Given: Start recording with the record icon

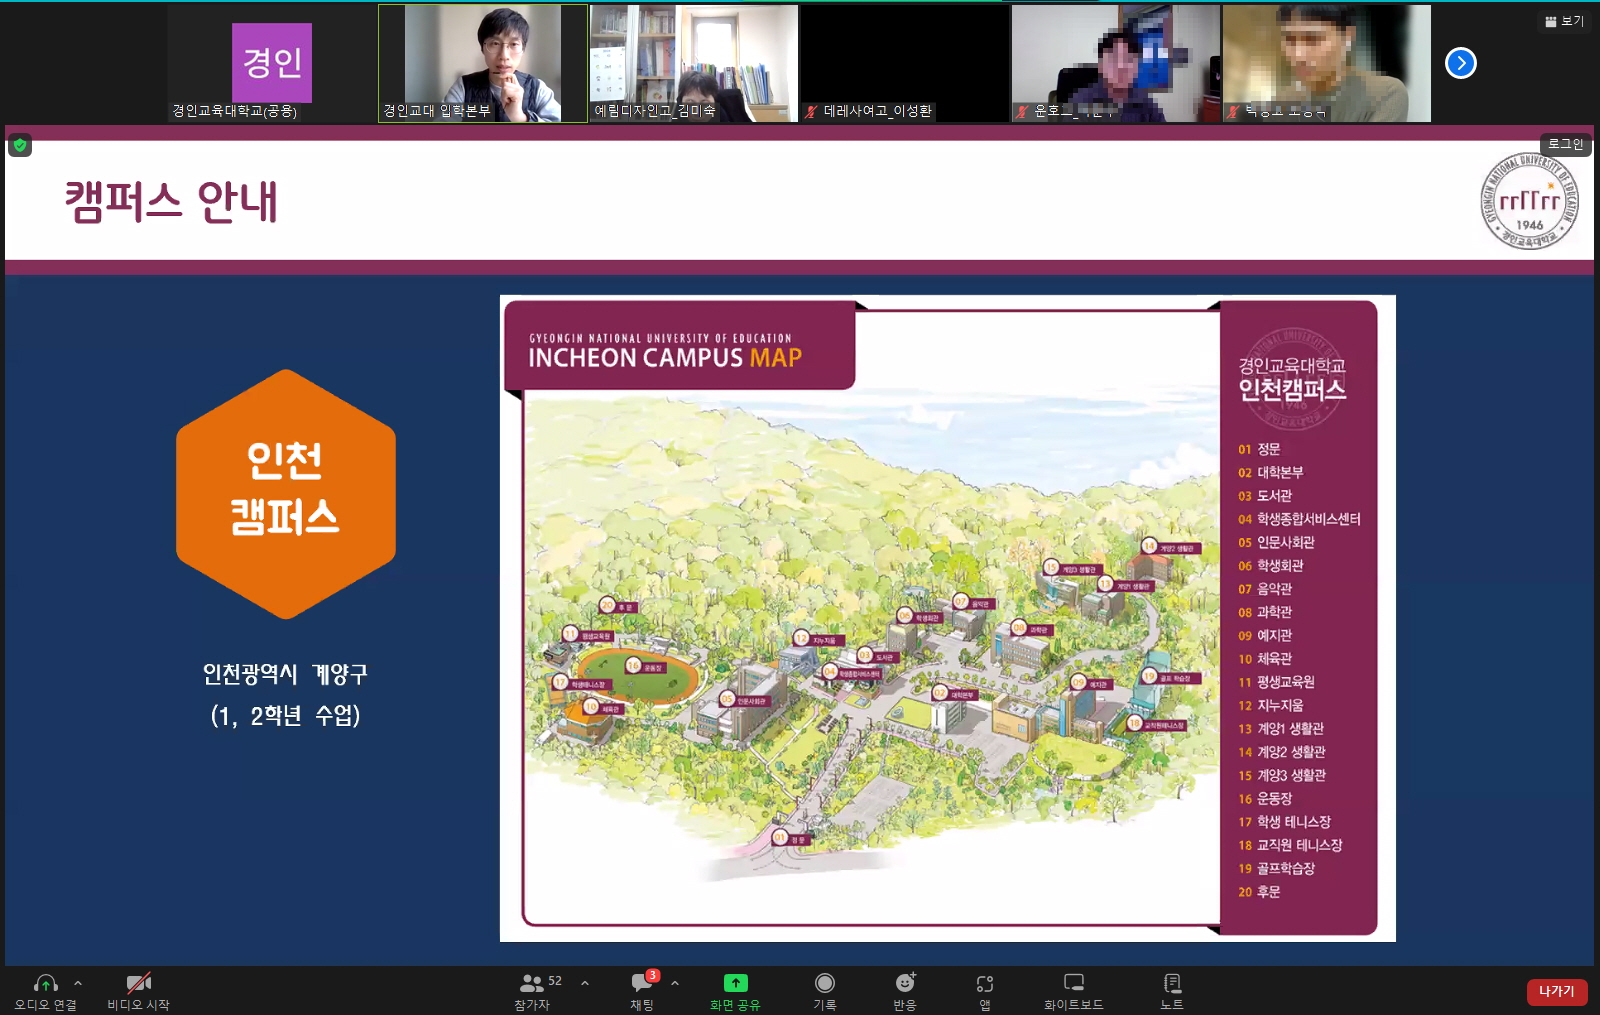Looking at the screenshot, I should (x=824, y=984).
